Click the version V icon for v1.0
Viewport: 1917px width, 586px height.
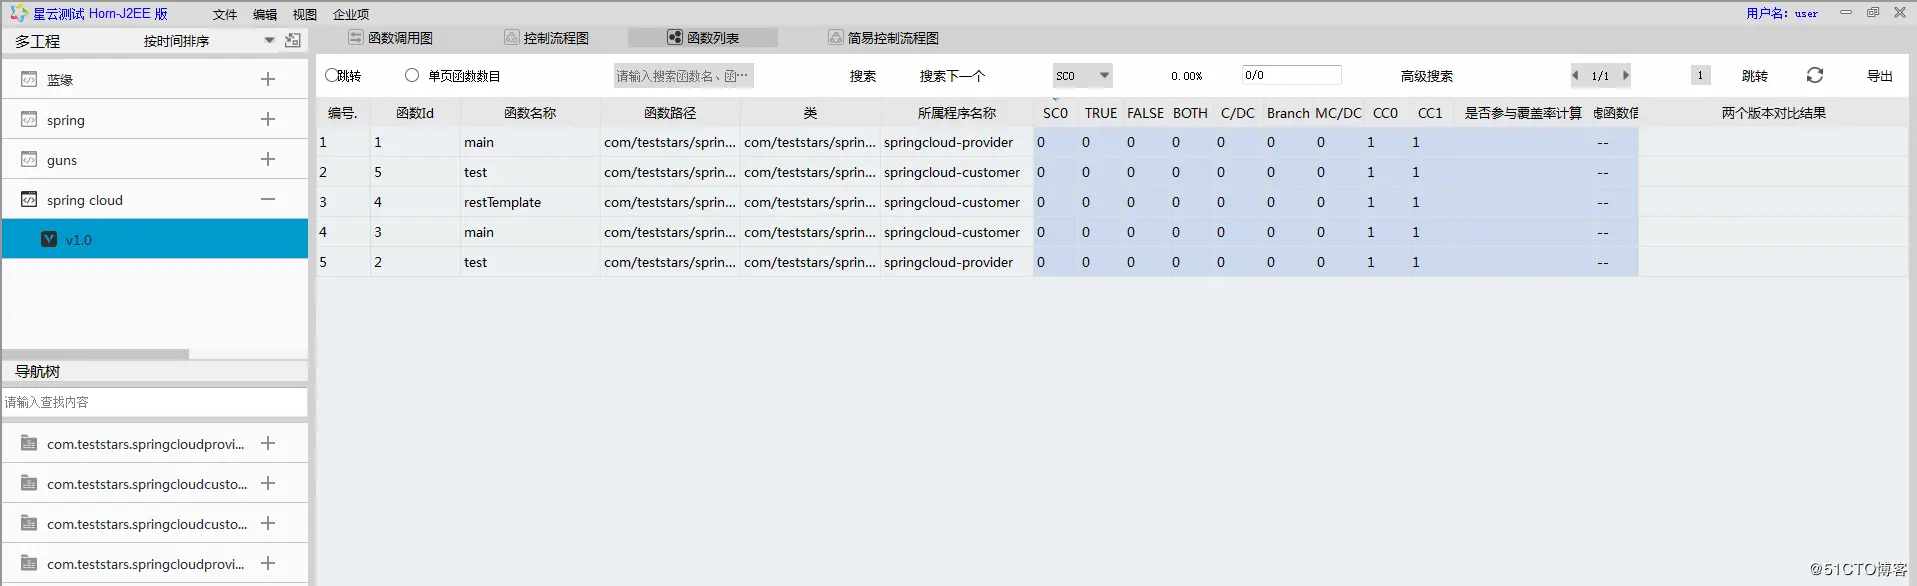point(49,239)
